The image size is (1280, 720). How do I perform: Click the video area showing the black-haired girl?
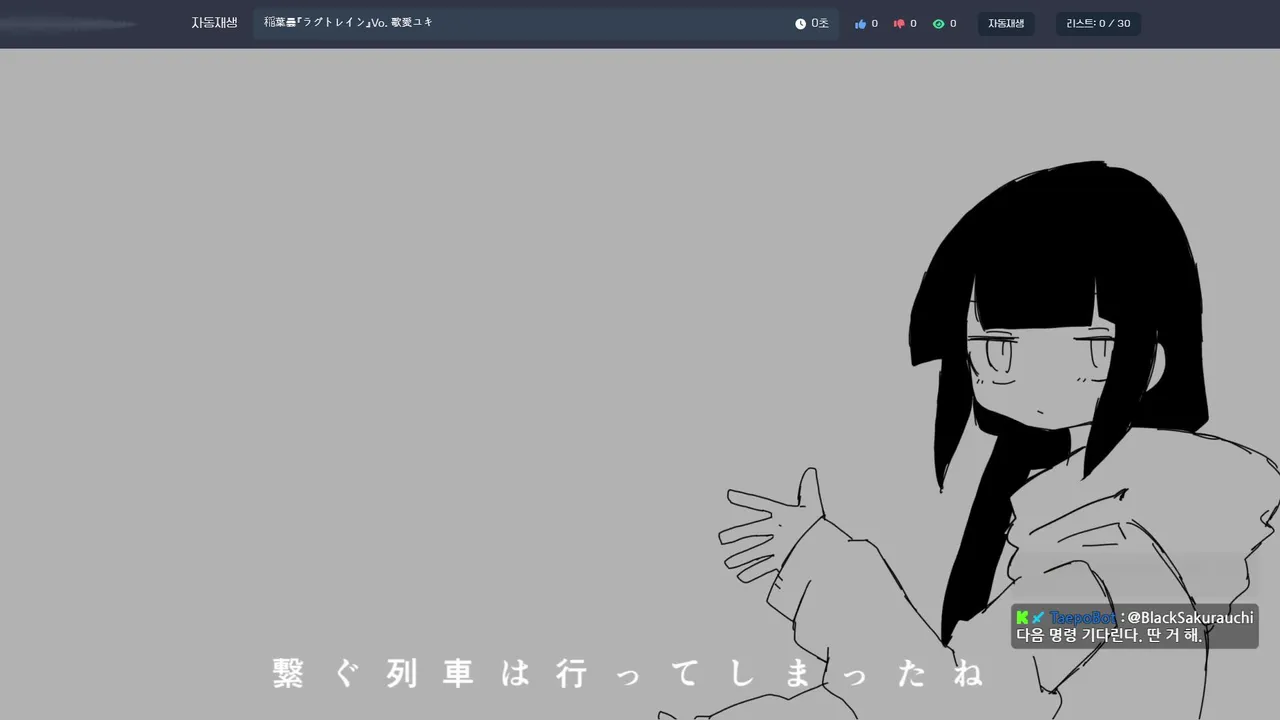pyautogui.click(x=640, y=384)
